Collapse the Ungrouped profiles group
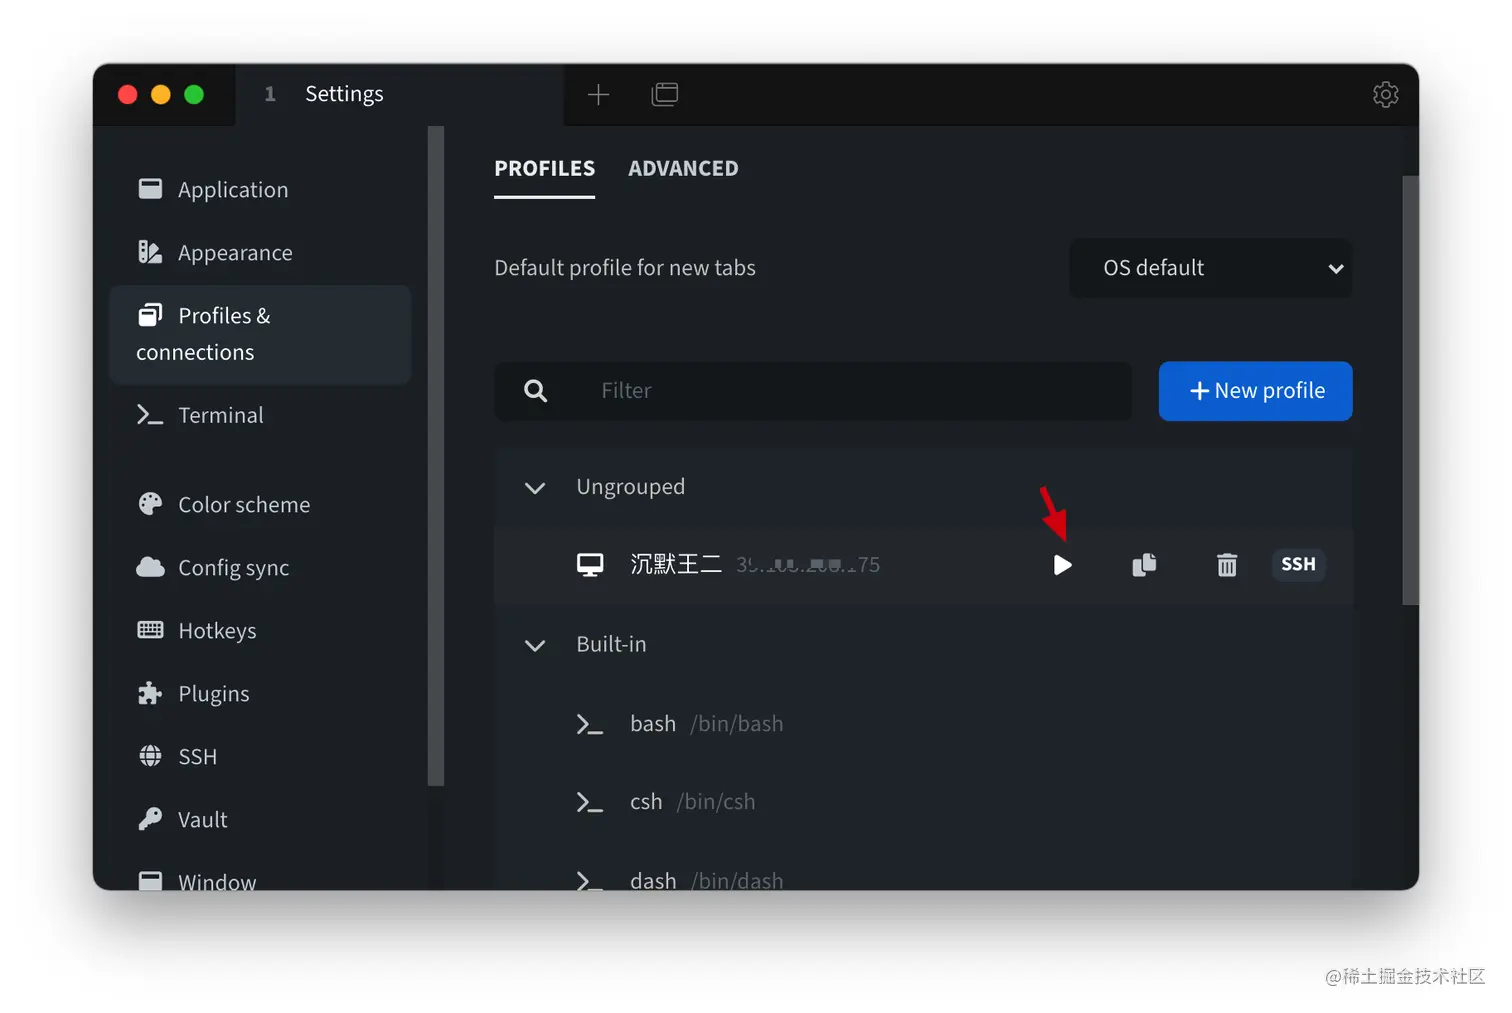Viewport: 1512px width, 1013px height. 535,488
